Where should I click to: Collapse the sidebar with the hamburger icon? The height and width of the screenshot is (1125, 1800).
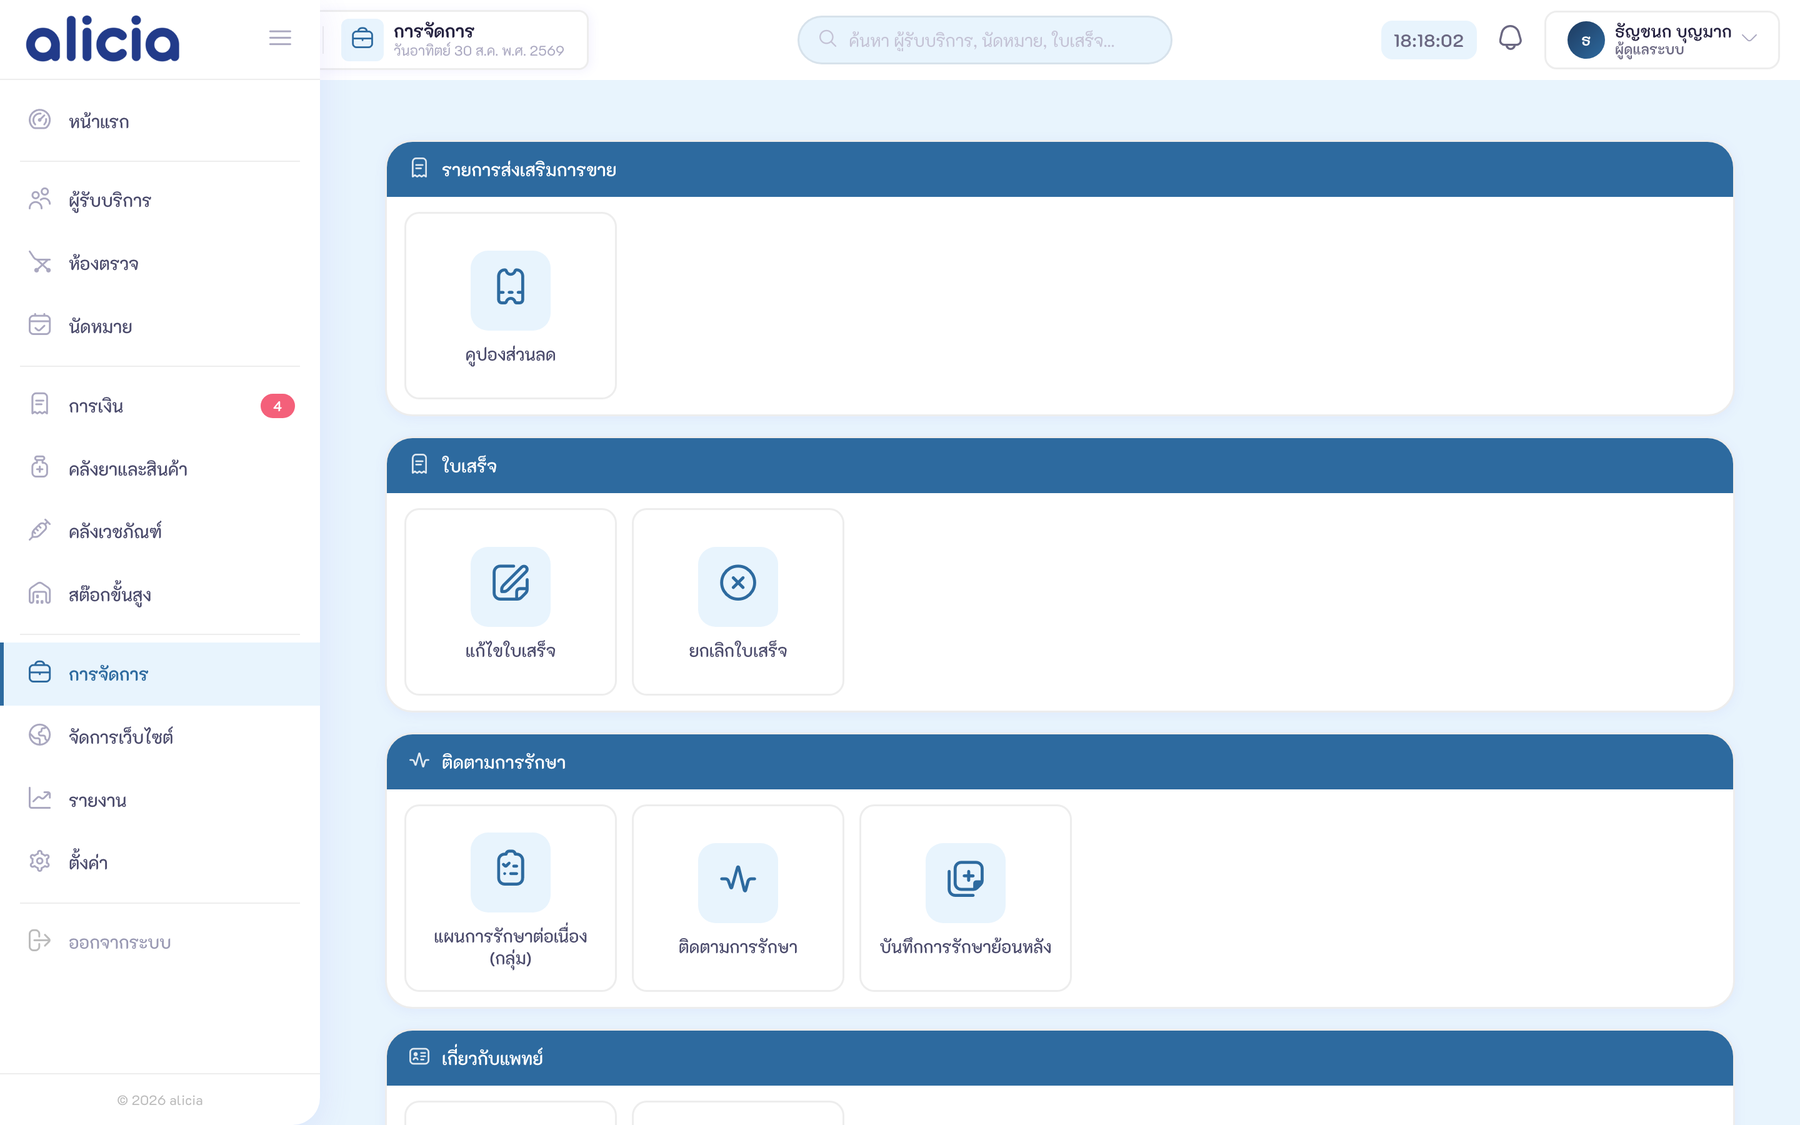(x=280, y=38)
